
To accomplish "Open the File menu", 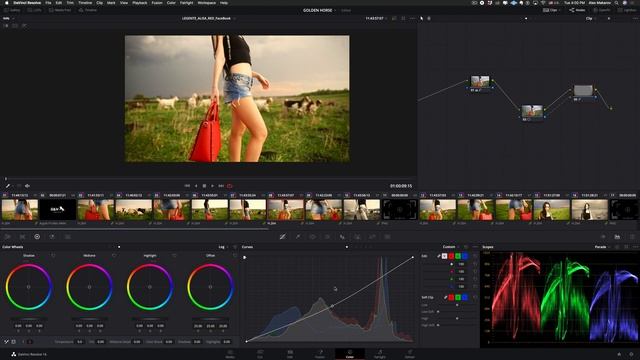I will click(48, 2).
